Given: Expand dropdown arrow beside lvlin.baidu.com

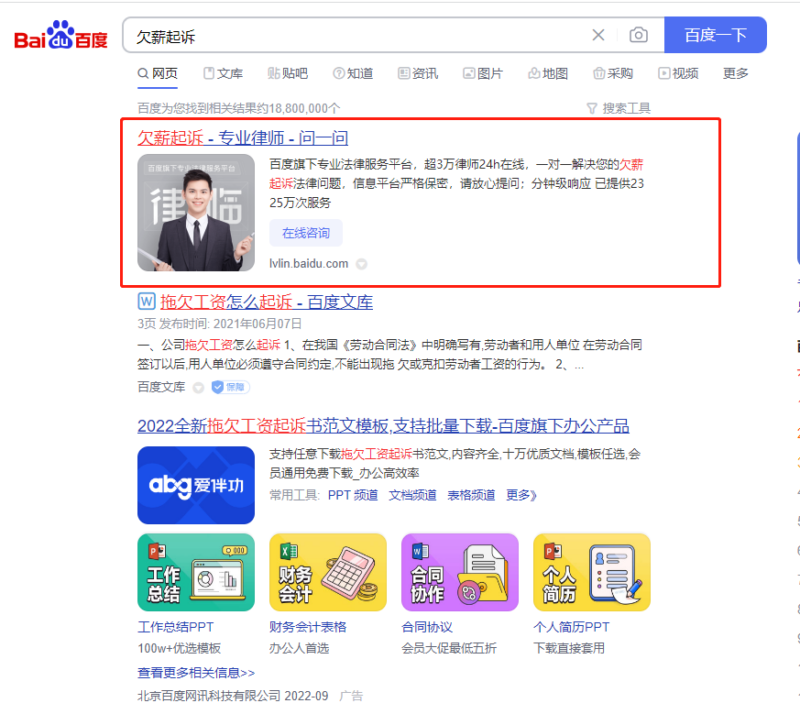Looking at the screenshot, I should coord(361,264).
